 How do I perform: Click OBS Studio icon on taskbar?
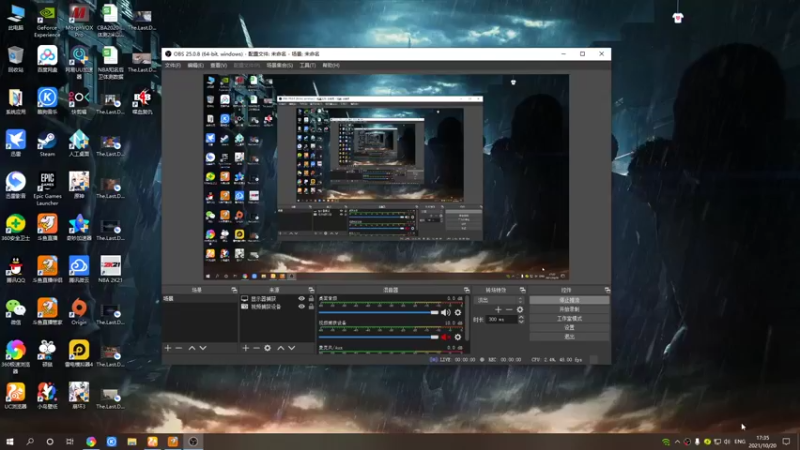(x=193, y=441)
